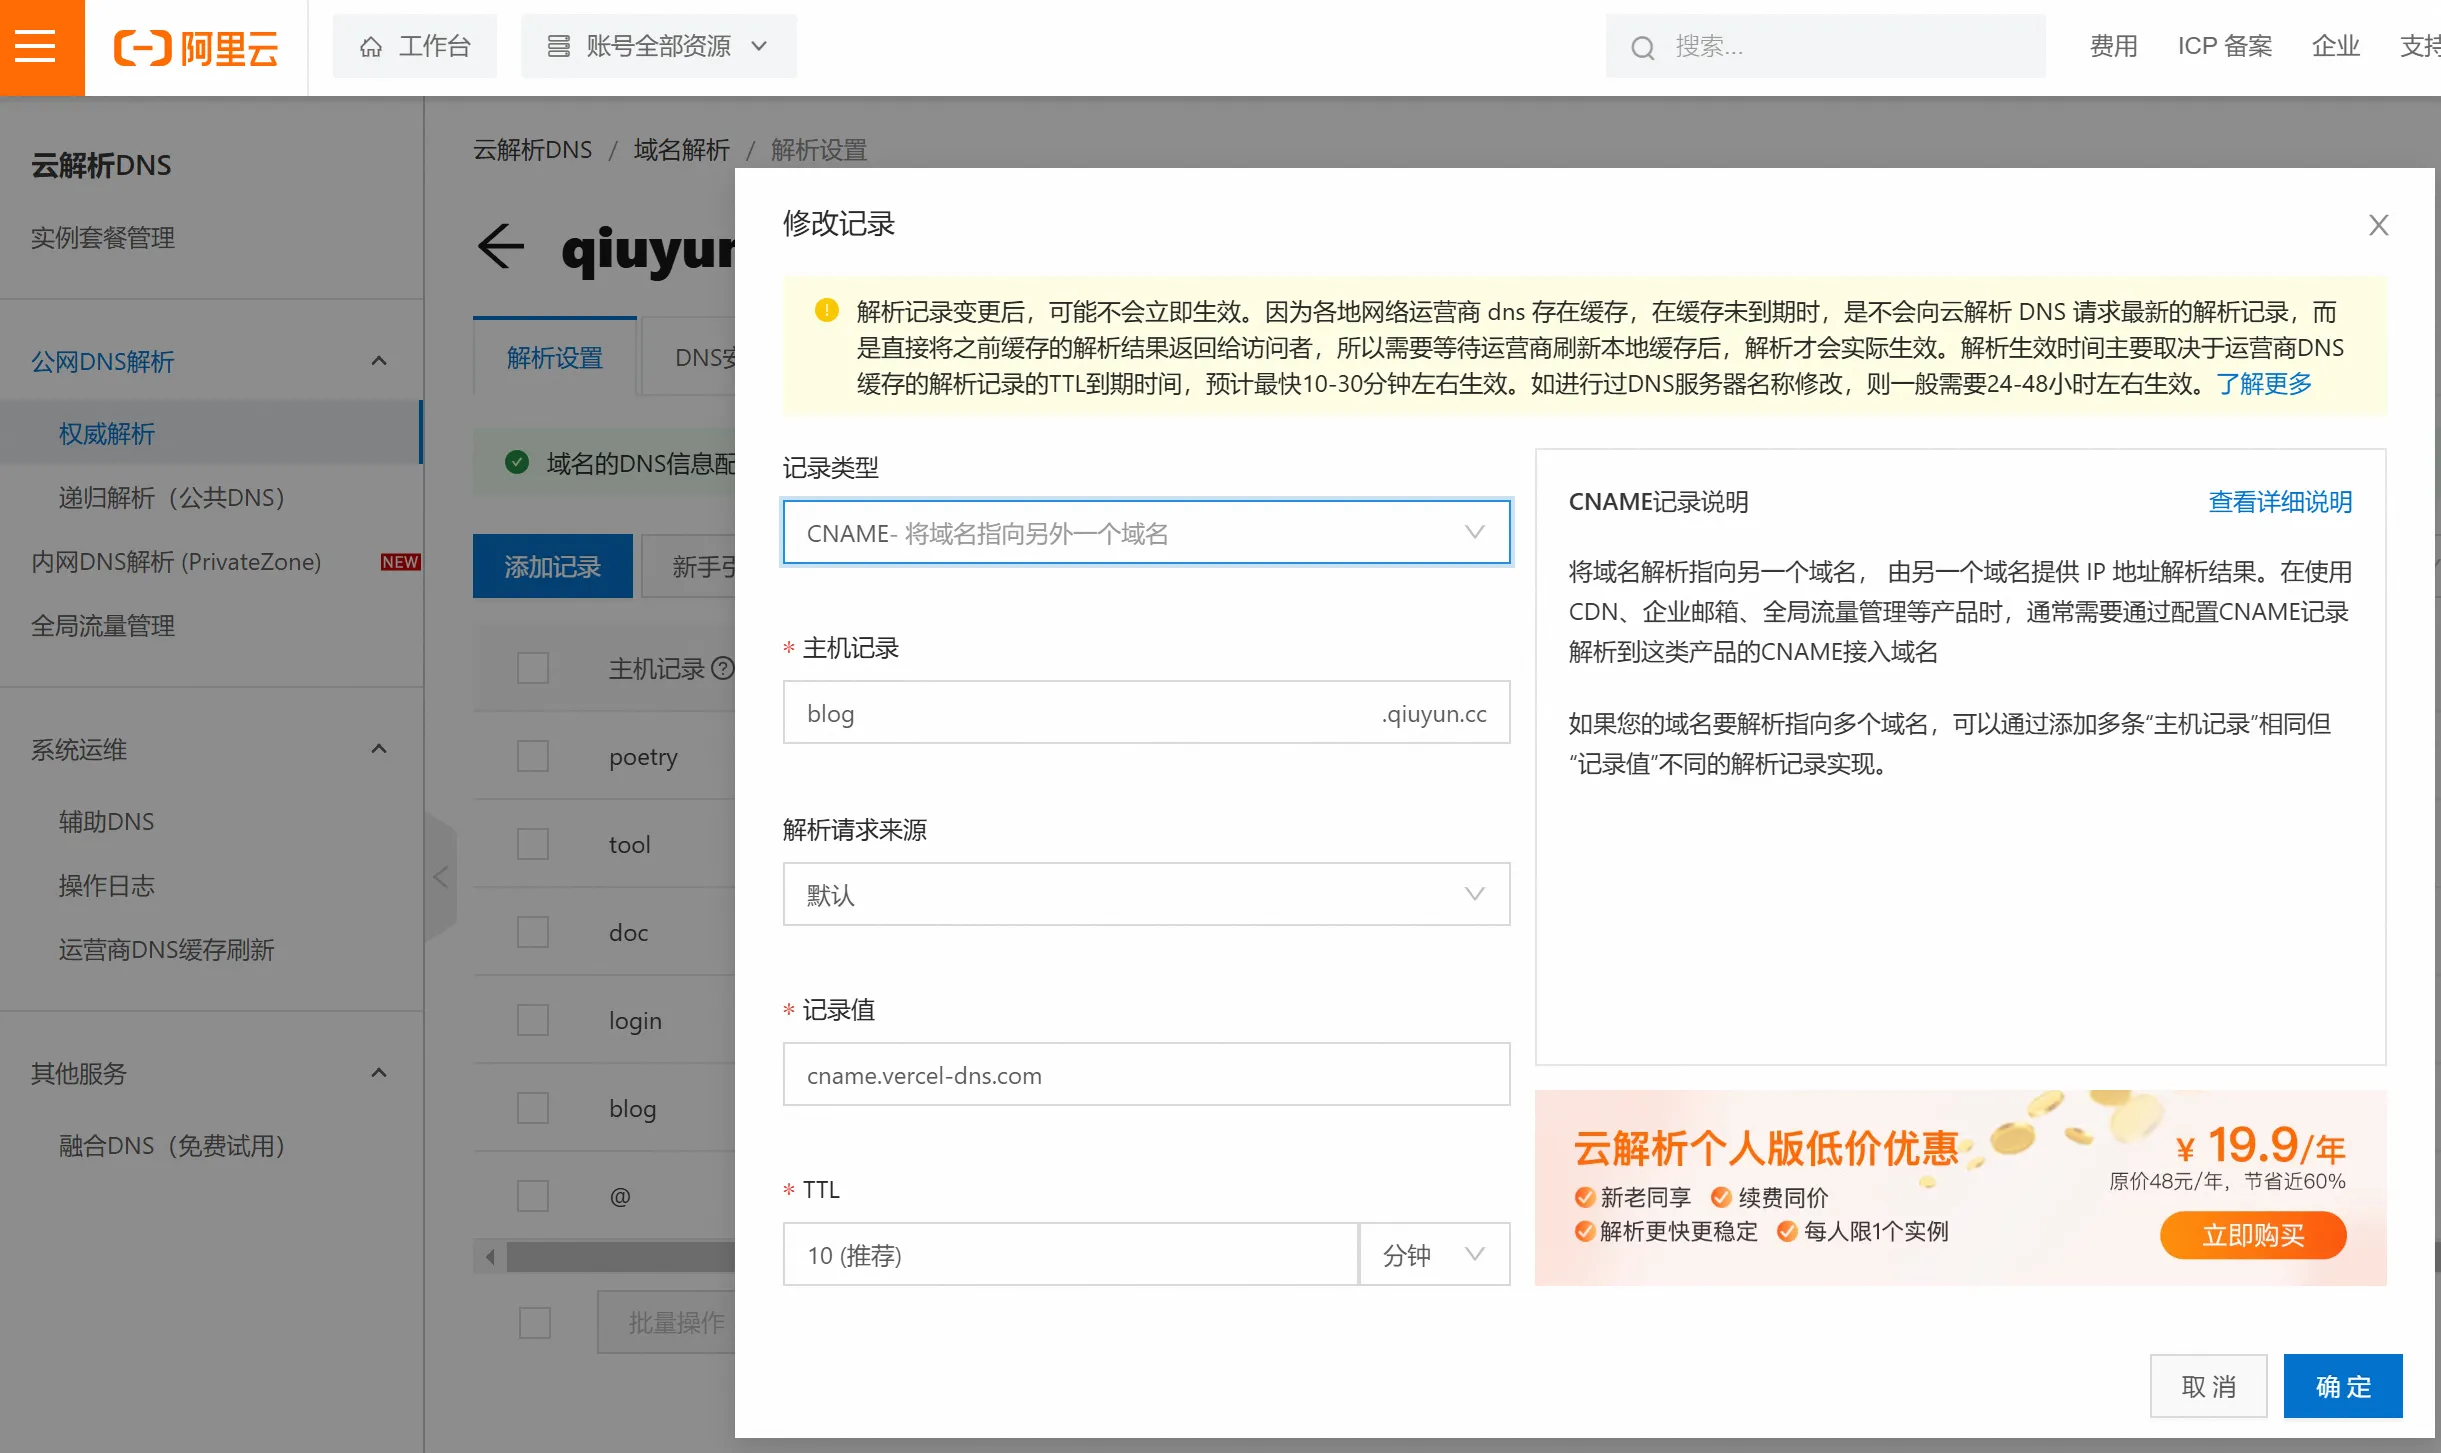Open 内网DNS解析 (PrivateZone)
This screenshot has width=2441, height=1453.
pyautogui.click(x=176, y=561)
